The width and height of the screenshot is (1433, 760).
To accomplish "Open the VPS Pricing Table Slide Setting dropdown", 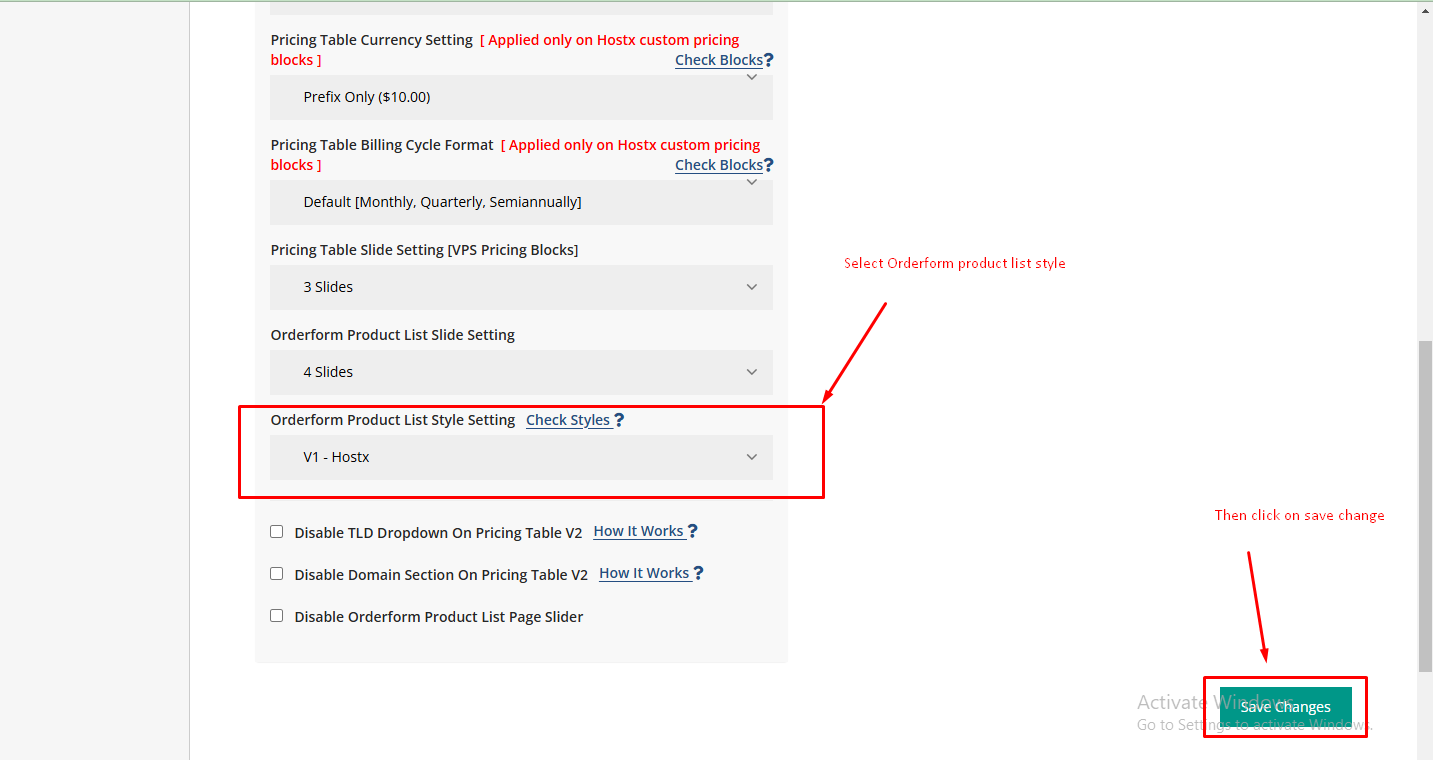I will click(x=521, y=287).
